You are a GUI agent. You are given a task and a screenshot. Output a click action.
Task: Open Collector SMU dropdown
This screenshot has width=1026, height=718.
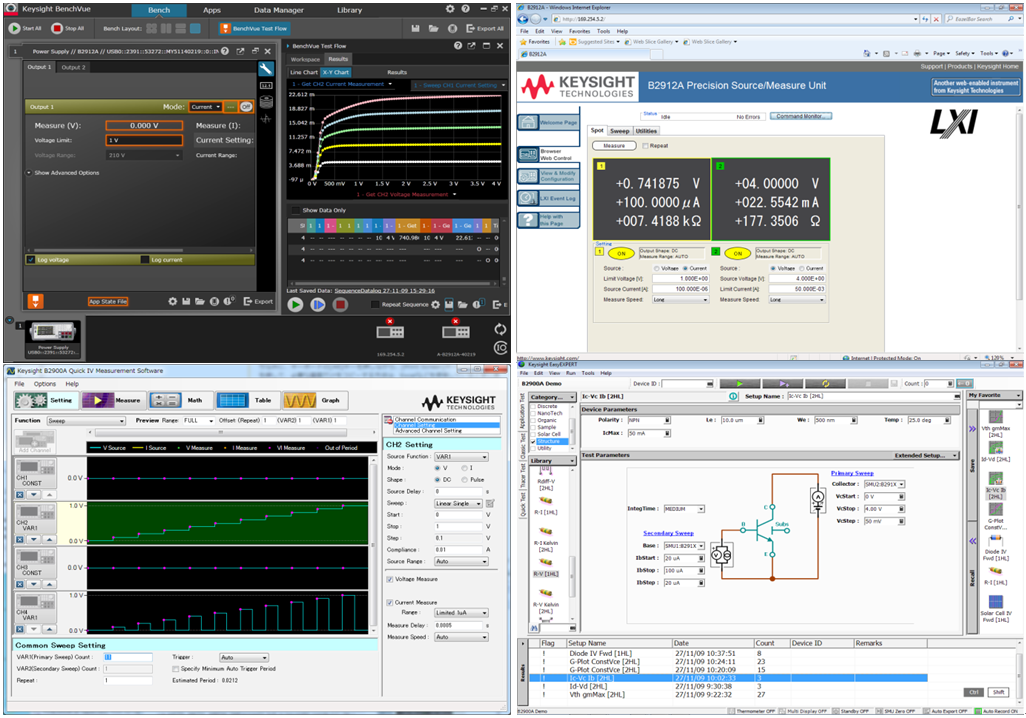[884, 484]
